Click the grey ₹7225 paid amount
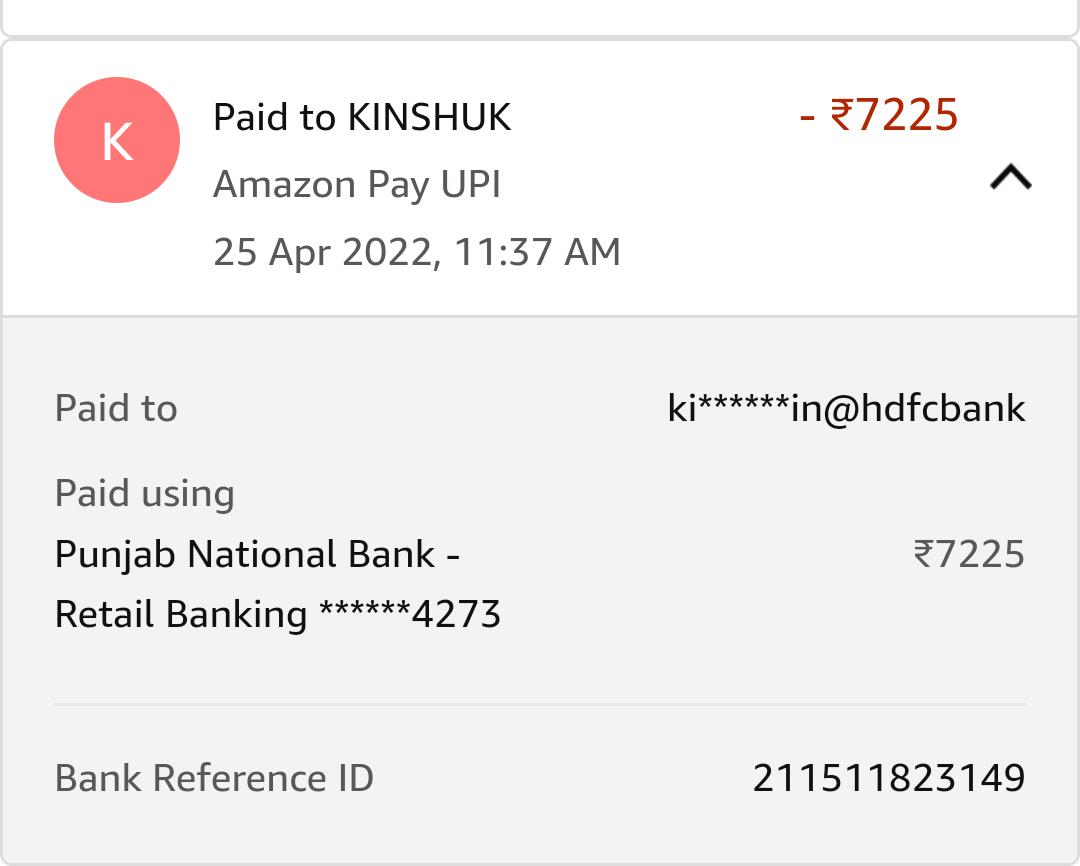 click(969, 554)
